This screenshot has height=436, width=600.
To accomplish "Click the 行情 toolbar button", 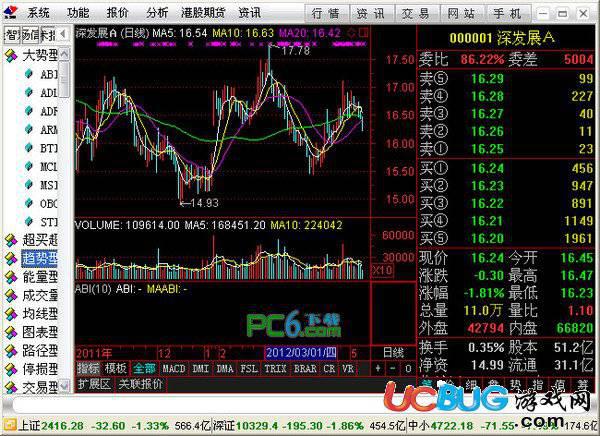I will pos(326,14).
